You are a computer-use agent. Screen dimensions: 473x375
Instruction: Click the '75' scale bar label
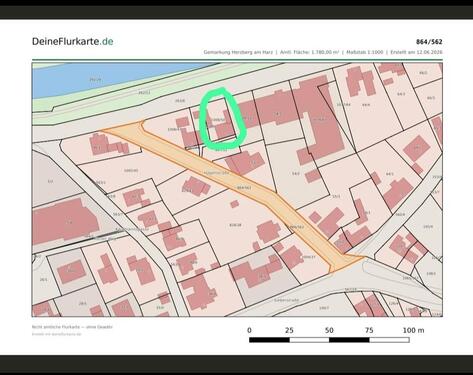[369, 330]
